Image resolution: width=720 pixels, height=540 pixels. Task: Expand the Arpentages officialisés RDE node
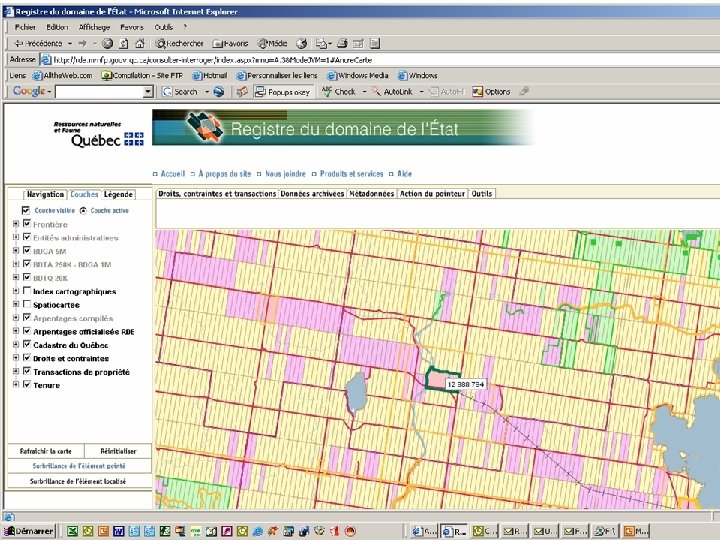(x=16, y=331)
